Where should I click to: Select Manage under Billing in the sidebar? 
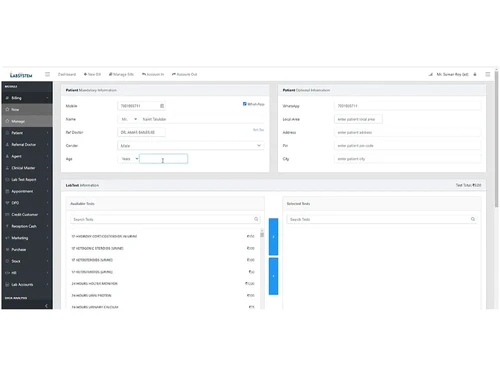click(27, 121)
